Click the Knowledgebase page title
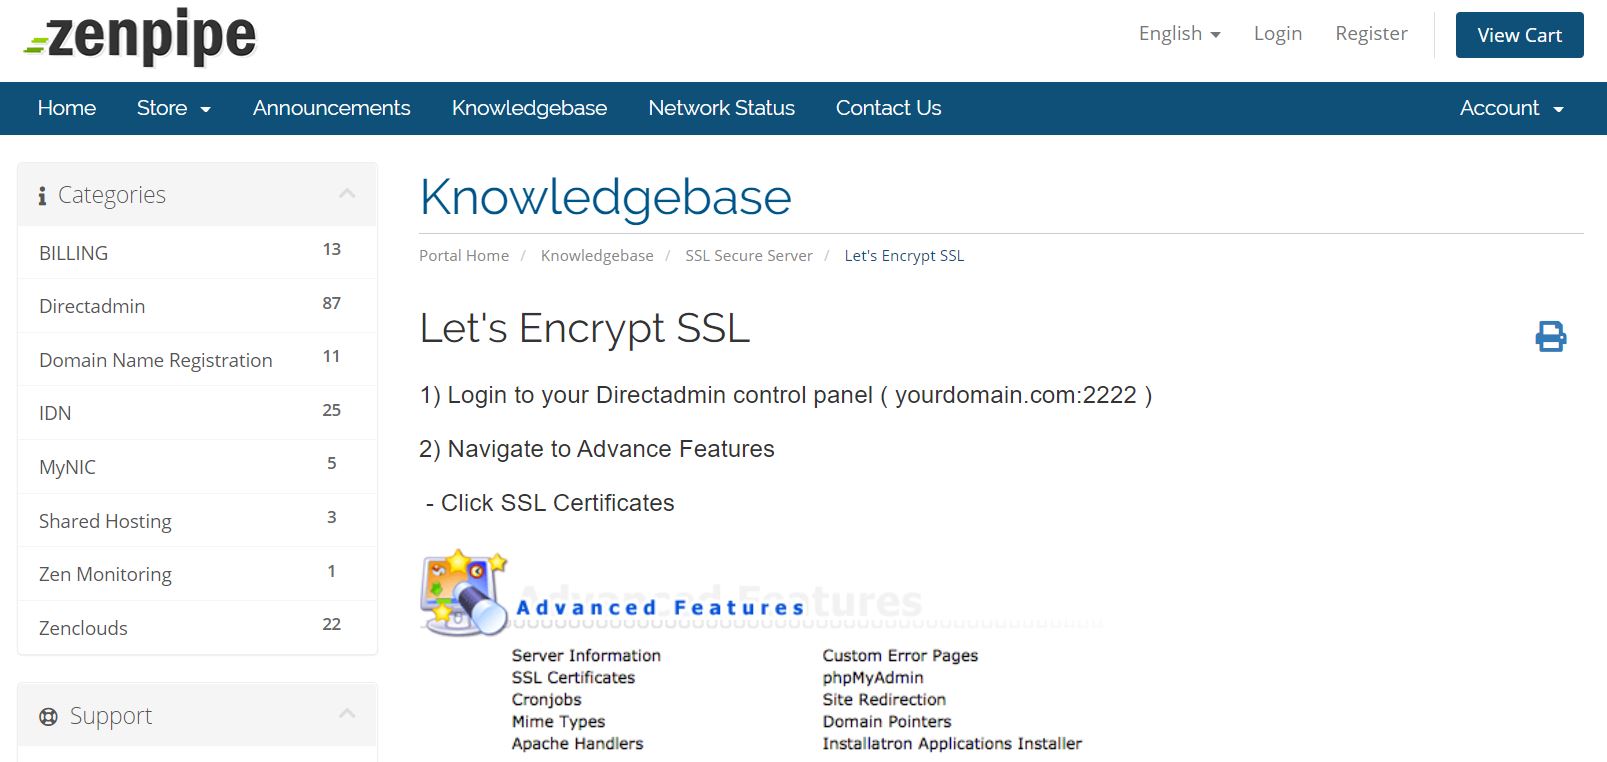 click(606, 197)
